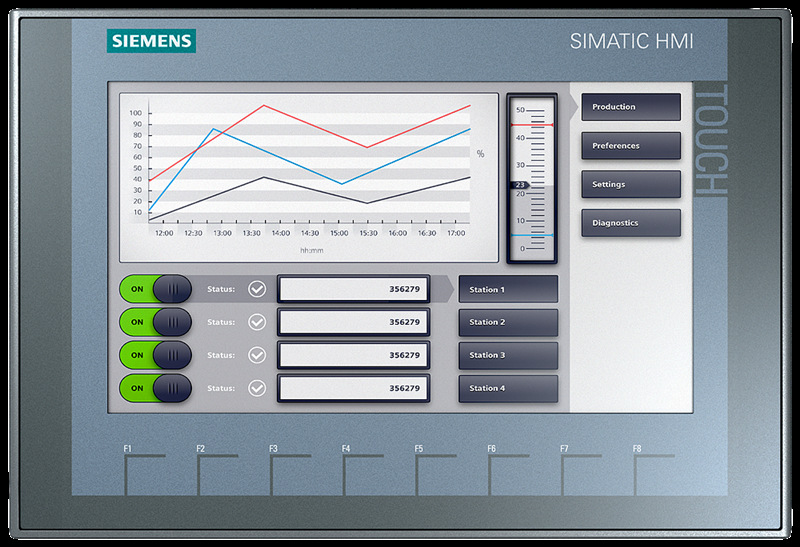Open the Production menu button

point(631,107)
